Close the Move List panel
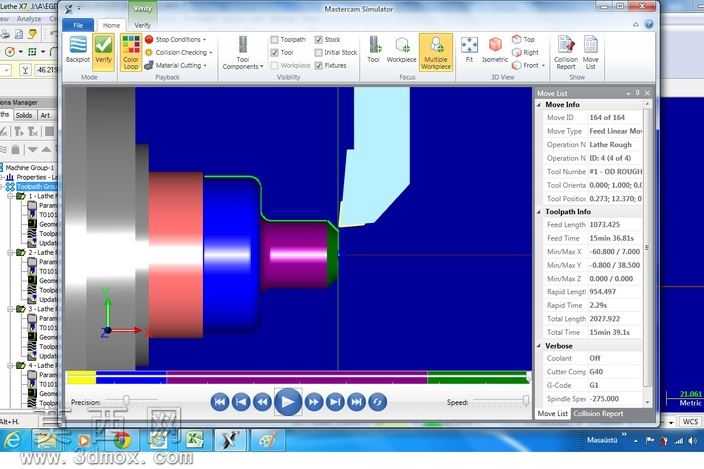The image size is (704, 469). click(647, 93)
